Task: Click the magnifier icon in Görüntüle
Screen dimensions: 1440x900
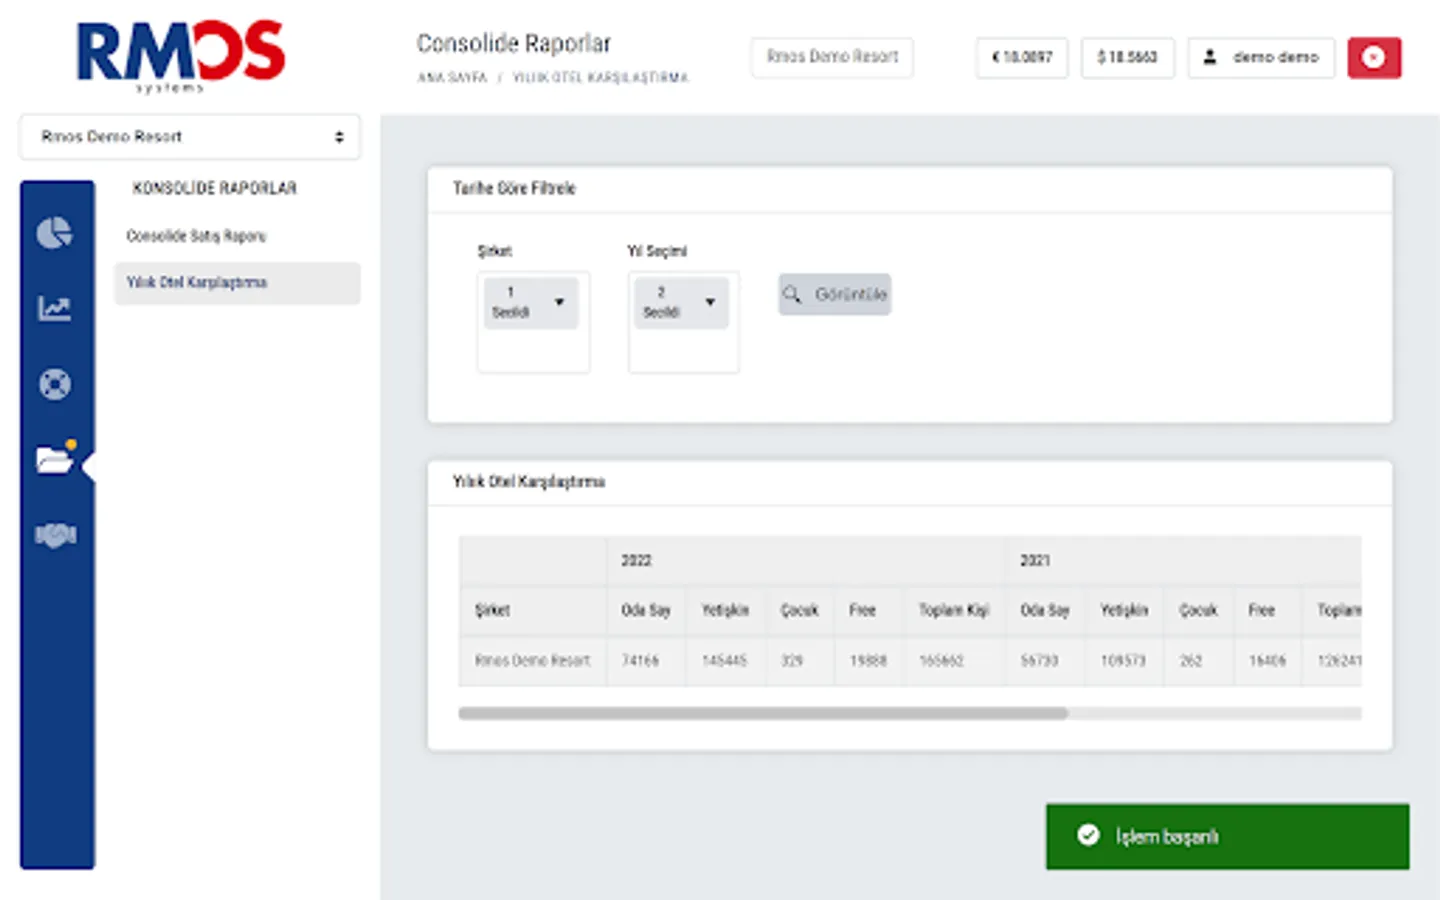Action: point(792,294)
